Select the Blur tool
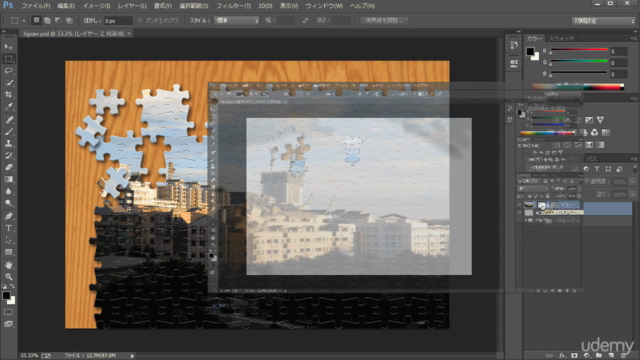Viewport: 640px width, 360px height. (9, 191)
